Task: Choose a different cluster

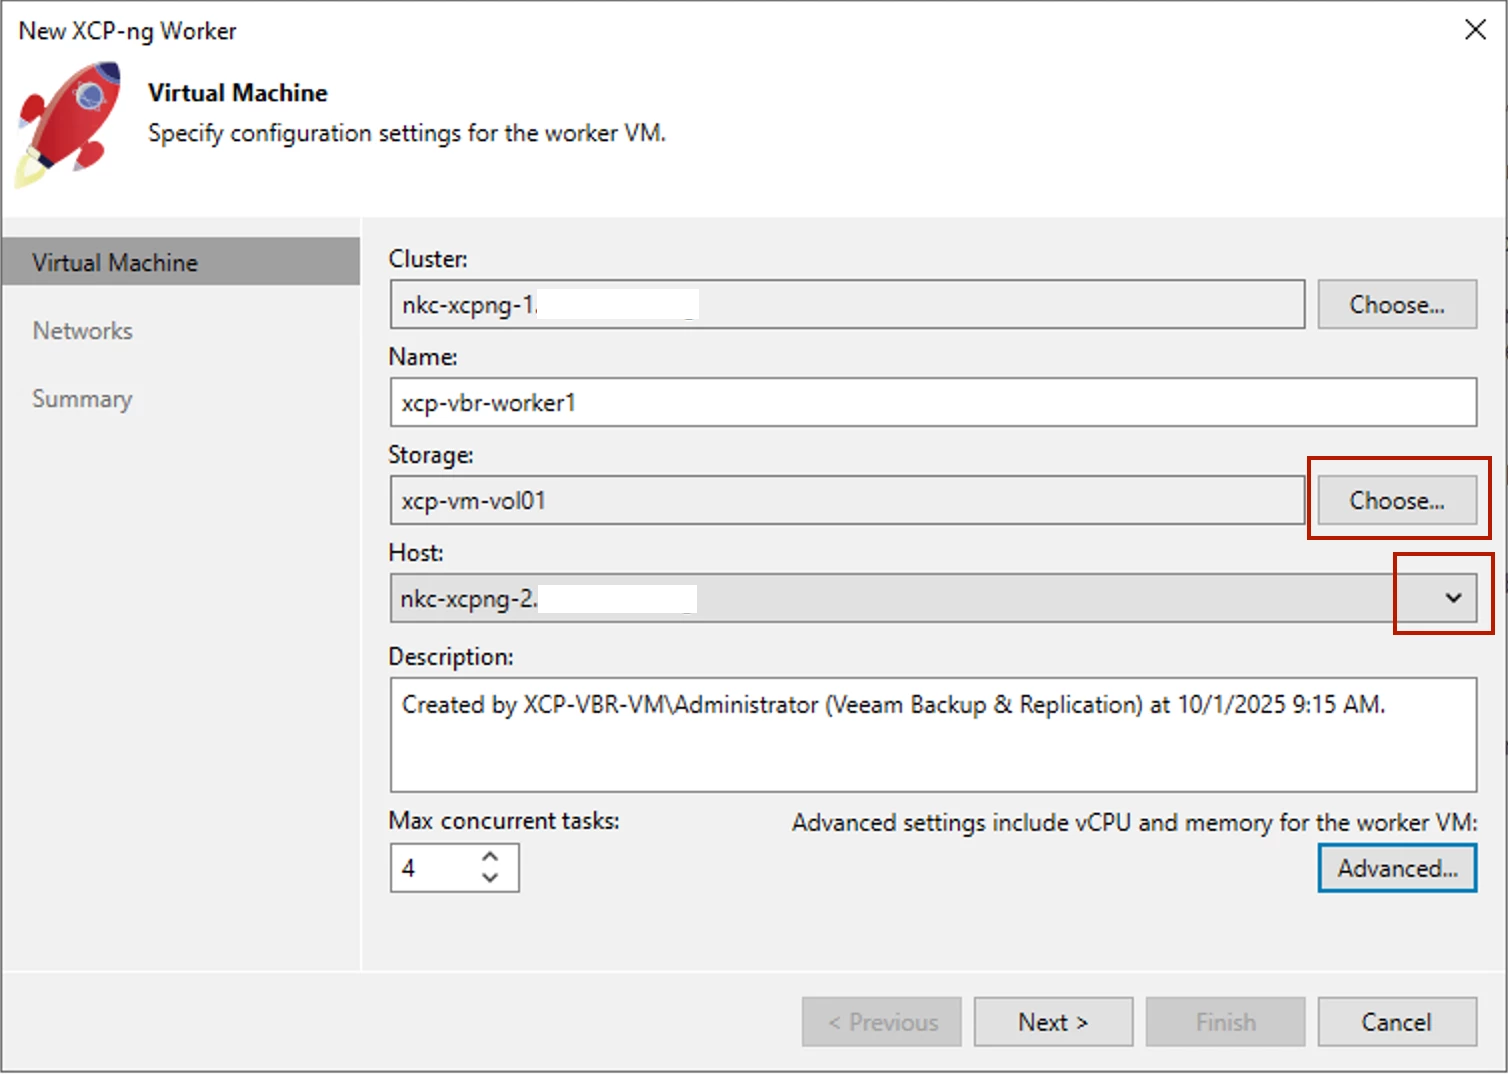Action: tap(1396, 305)
